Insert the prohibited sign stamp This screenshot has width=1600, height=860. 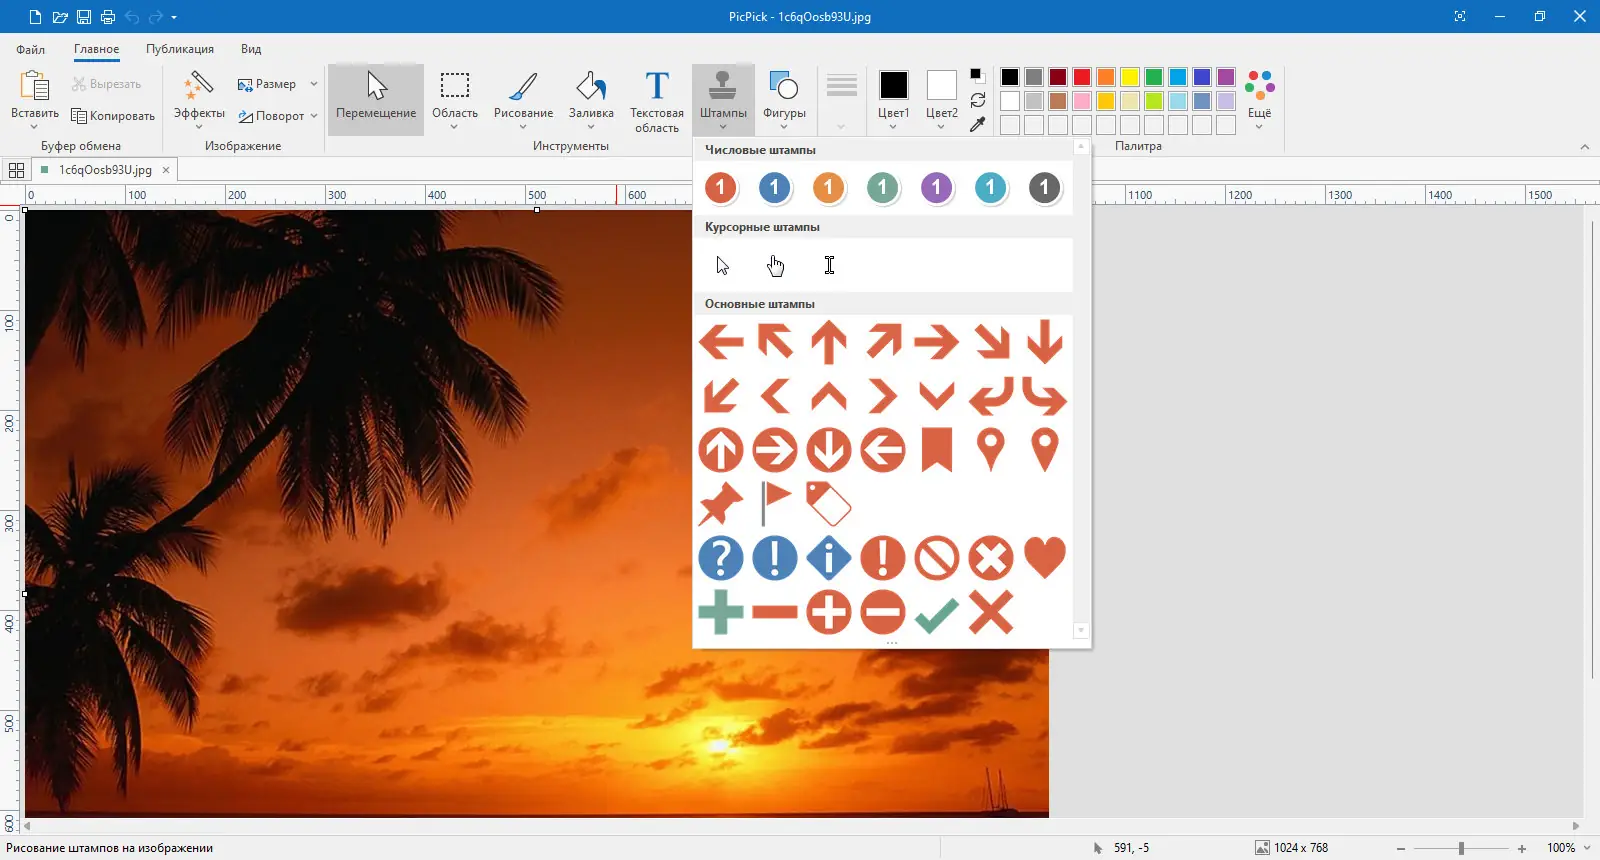pos(937,558)
